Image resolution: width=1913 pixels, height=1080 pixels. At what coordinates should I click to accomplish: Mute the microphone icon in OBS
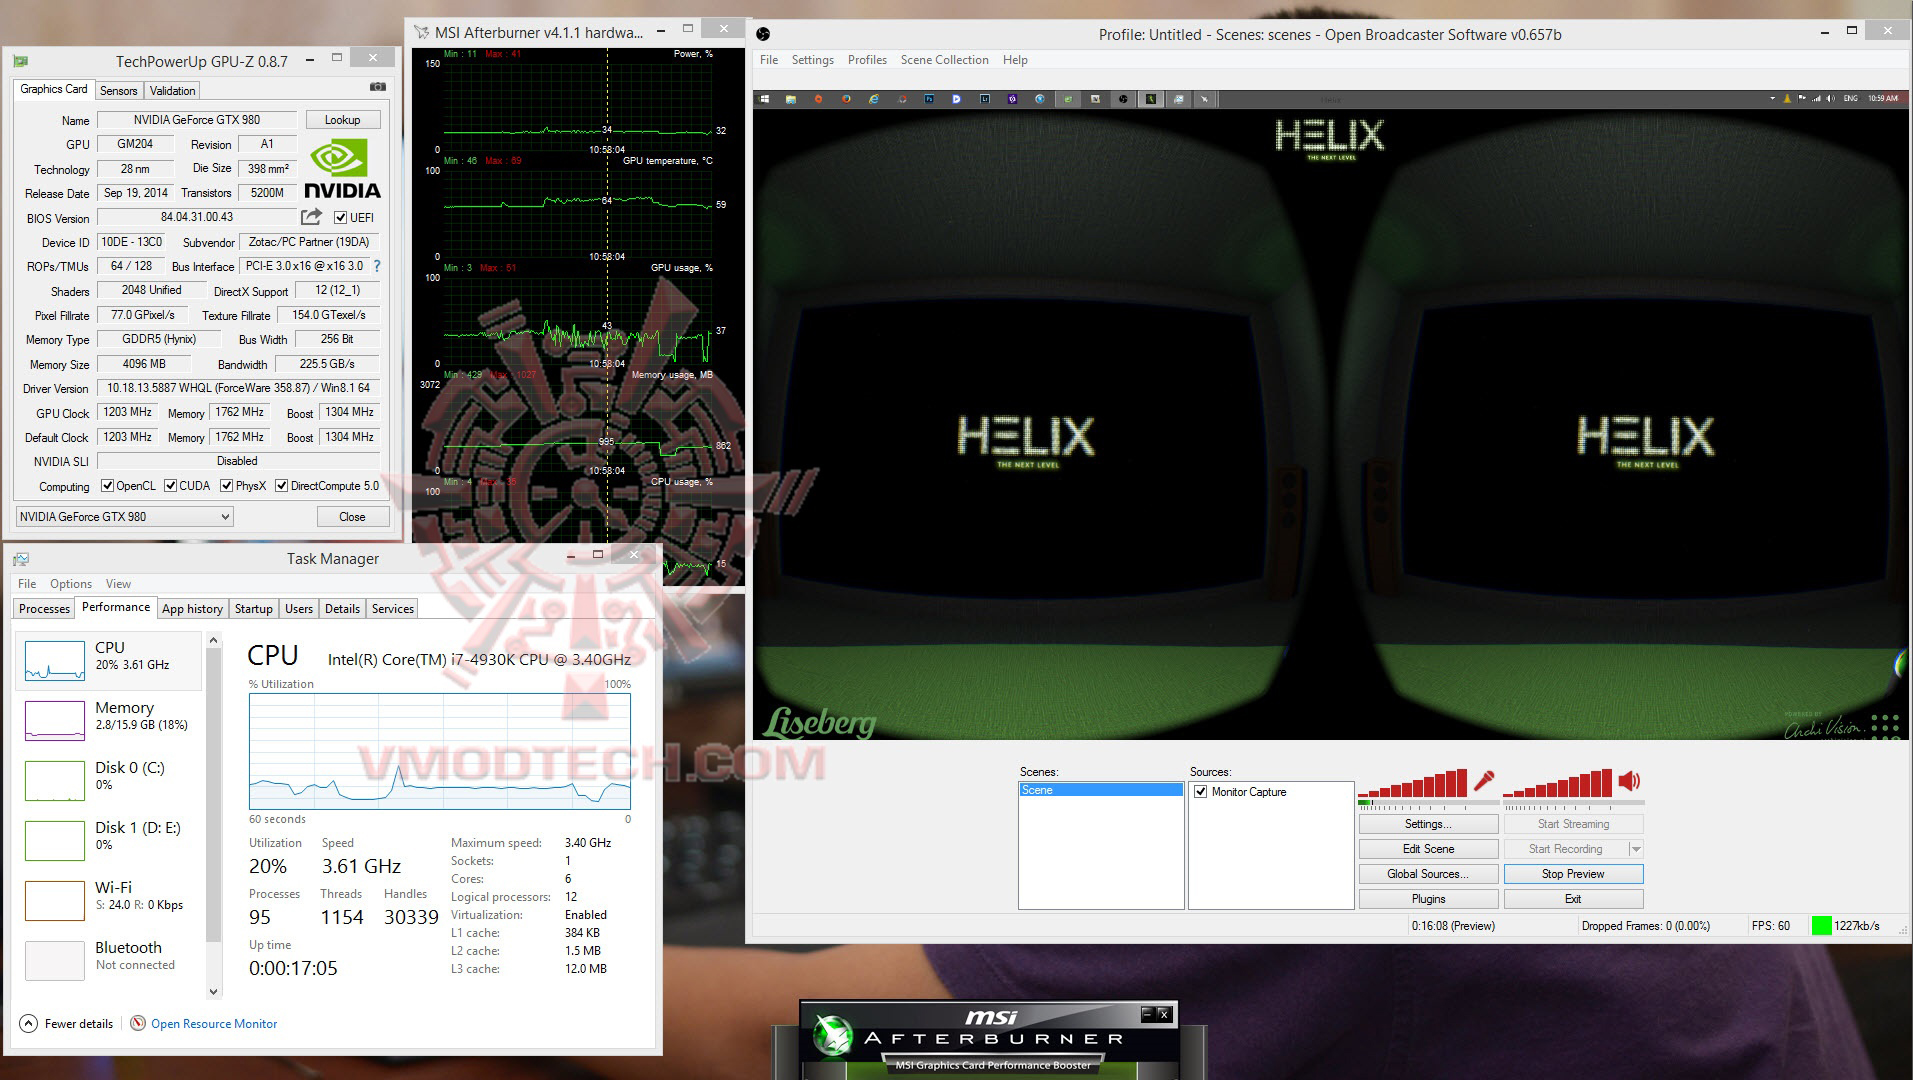coord(1484,781)
